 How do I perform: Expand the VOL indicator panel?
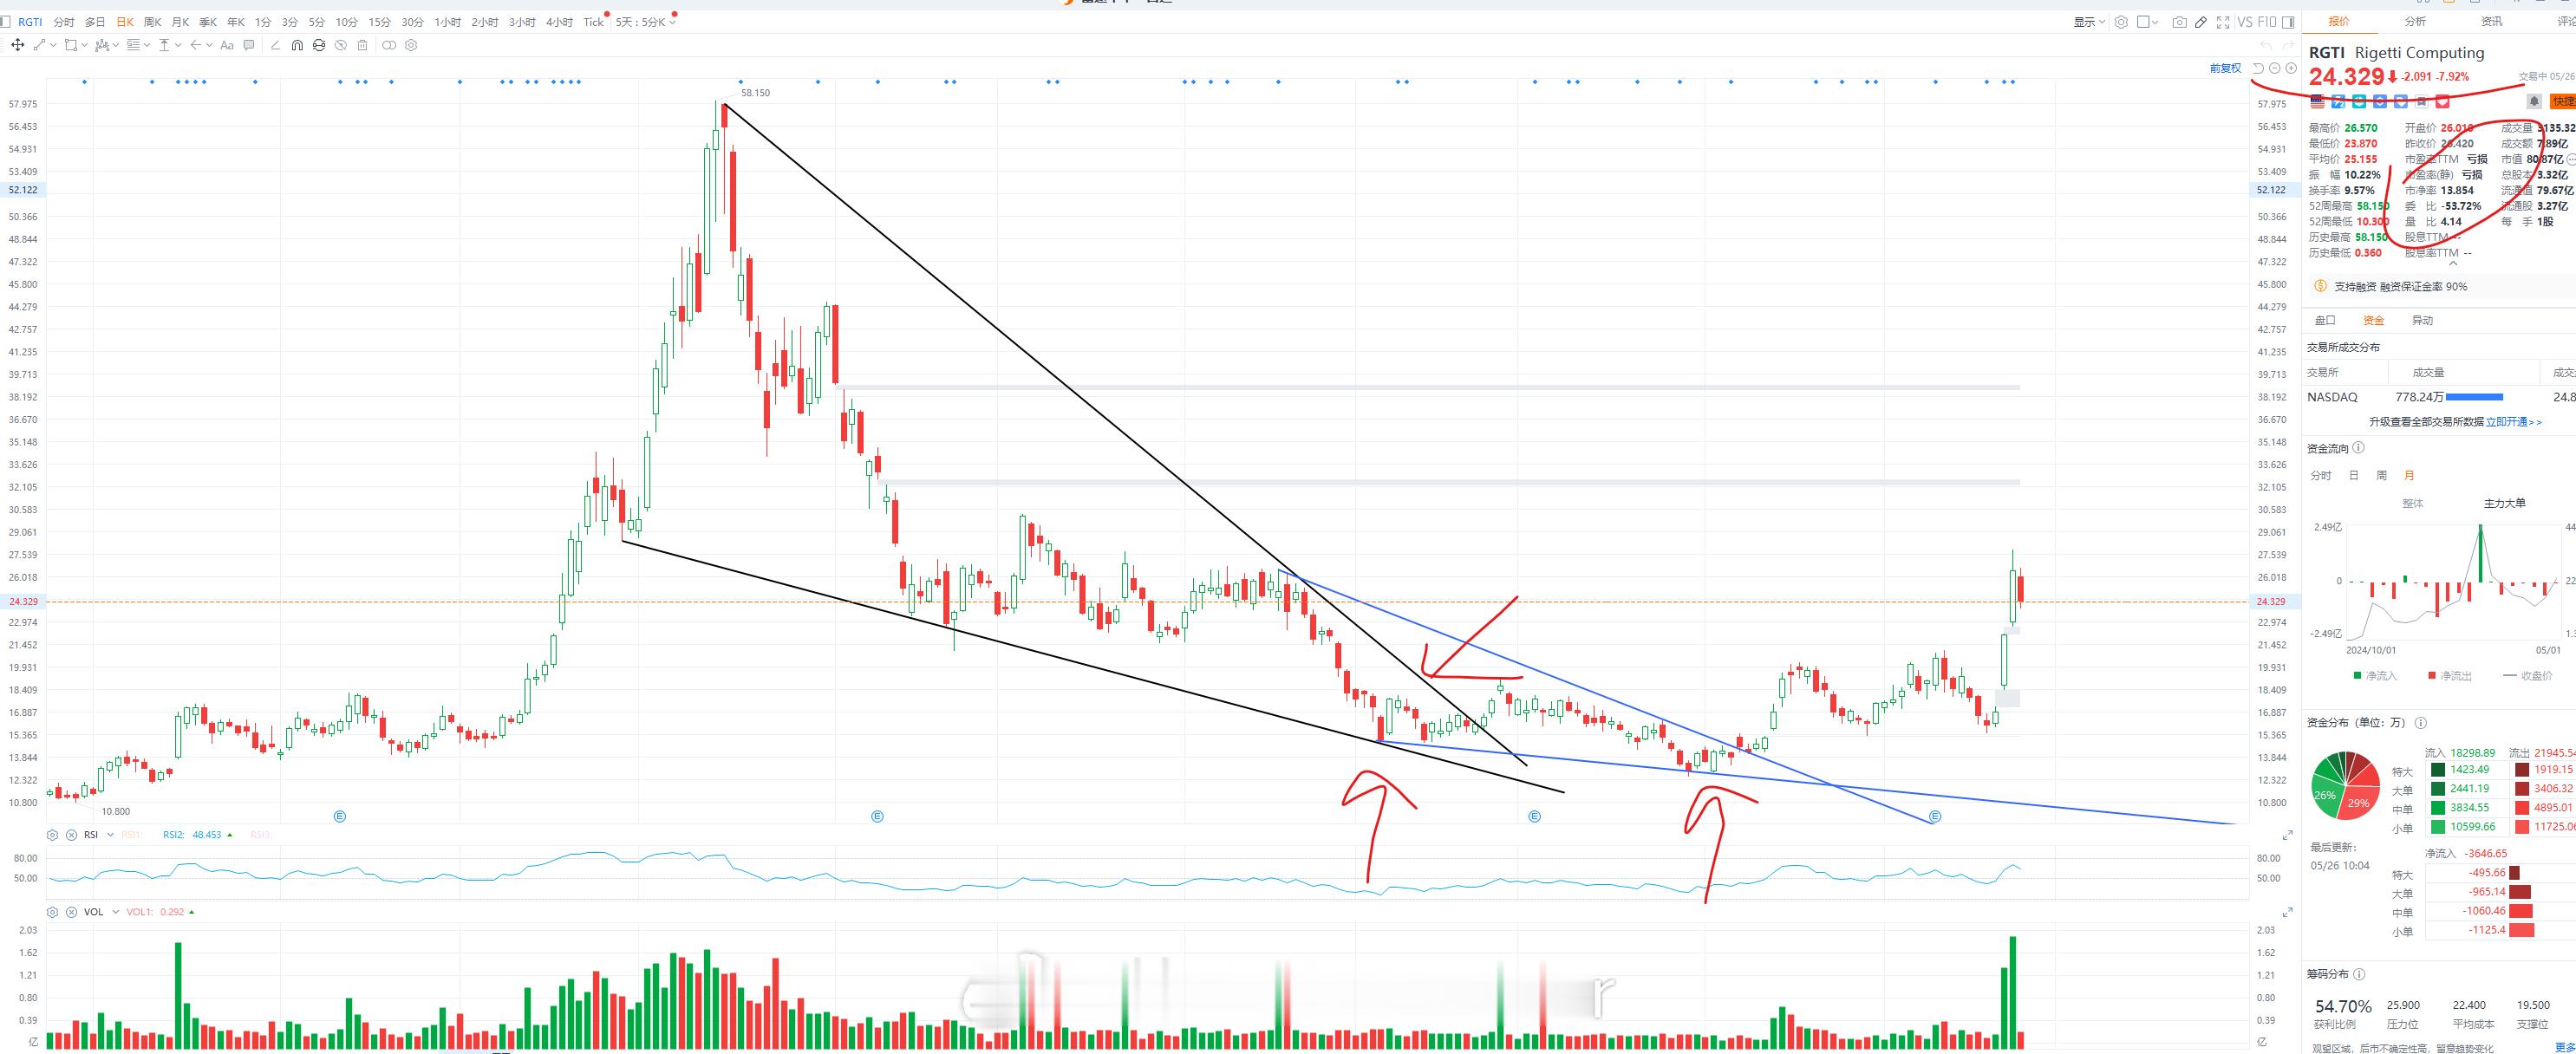coord(2287,912)
